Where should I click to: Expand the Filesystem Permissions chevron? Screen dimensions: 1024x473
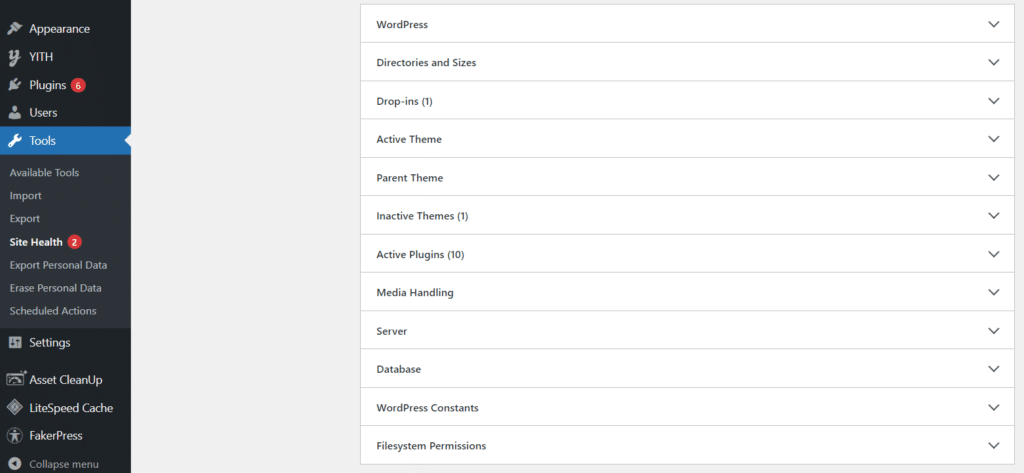click(x=994, y=446)
